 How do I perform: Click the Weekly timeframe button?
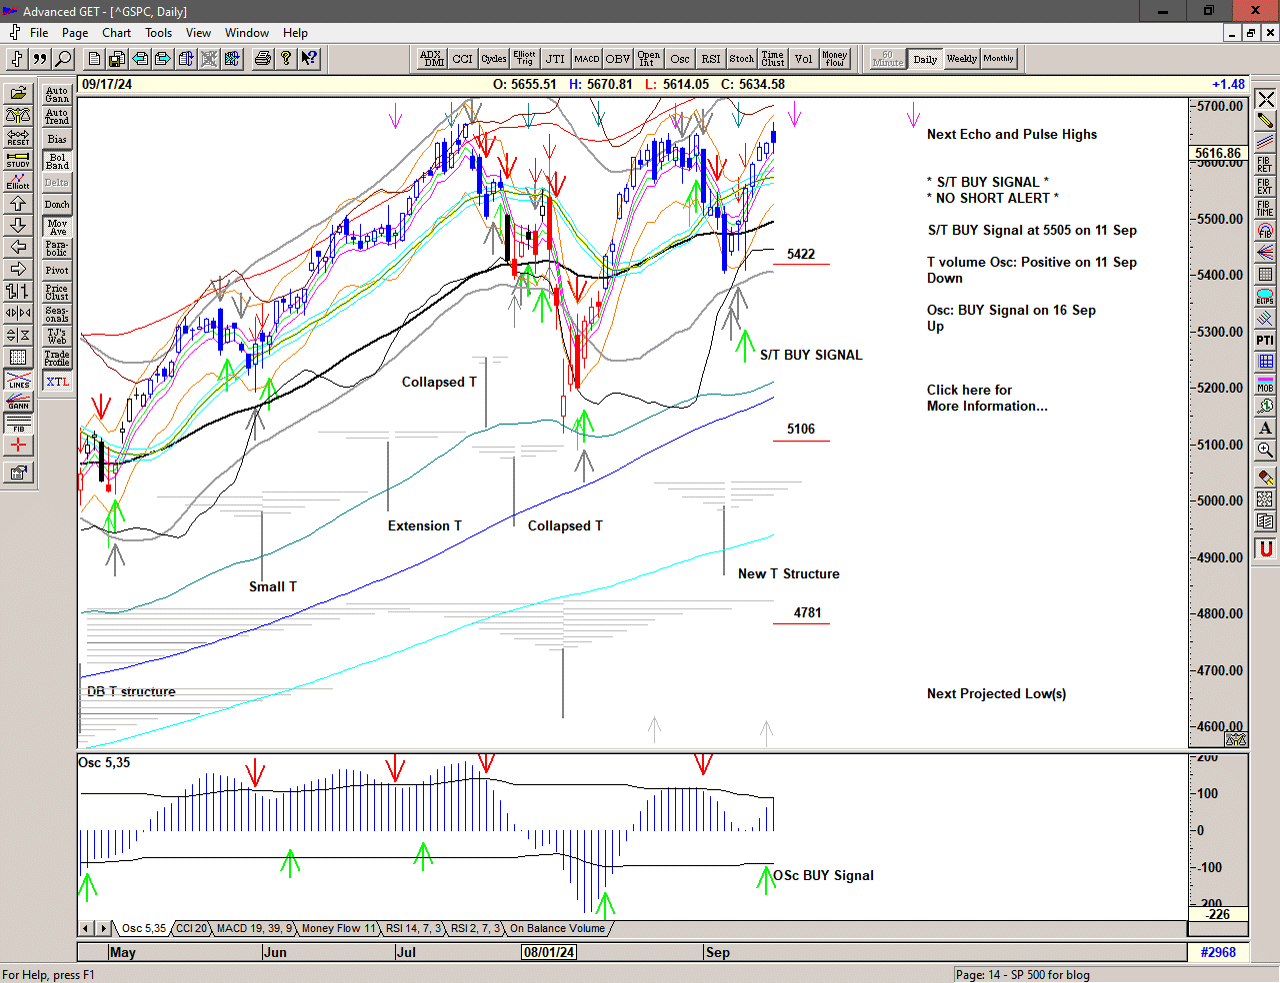pos(961,59)
